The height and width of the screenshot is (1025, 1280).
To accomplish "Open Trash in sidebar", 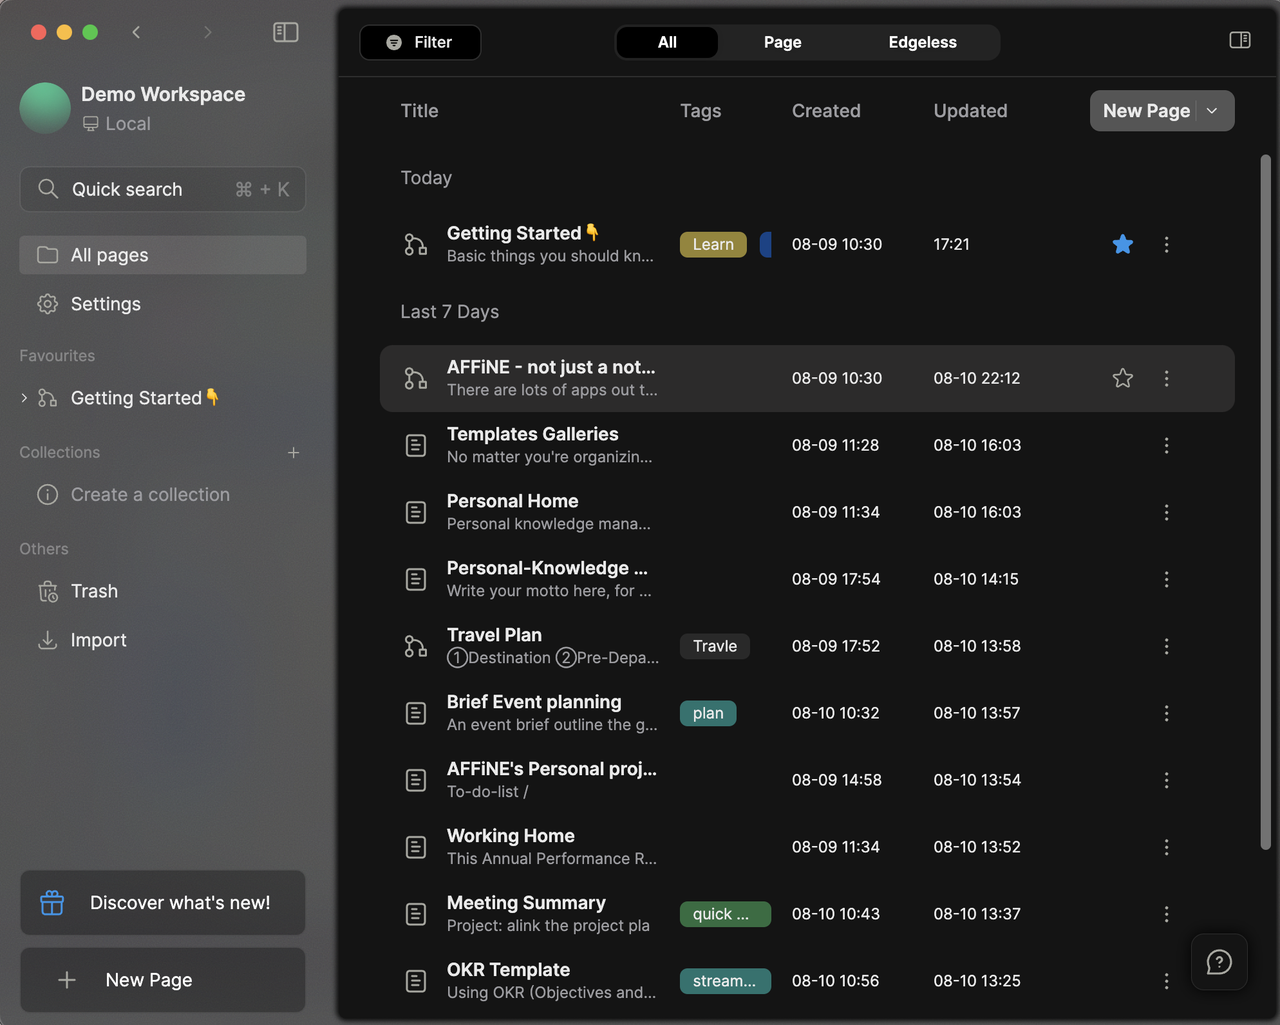I will click(x=163, y=591).
